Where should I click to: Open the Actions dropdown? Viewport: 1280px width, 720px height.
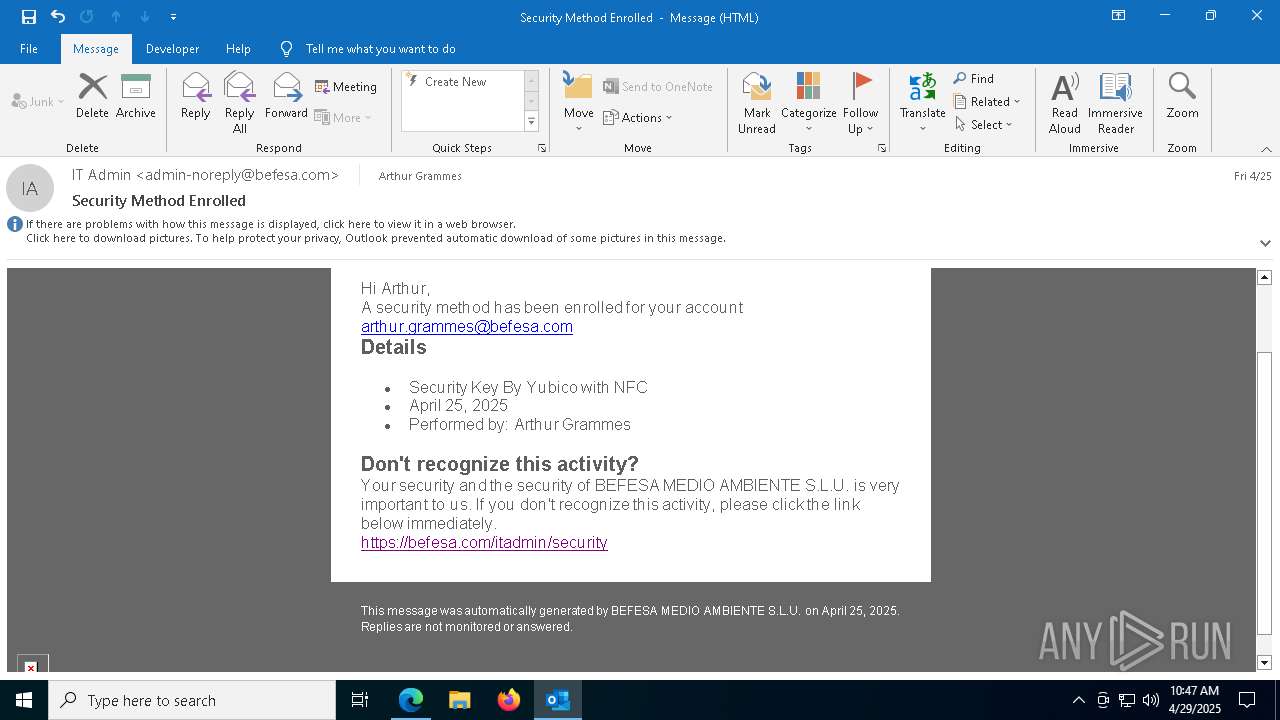coord(638,117)
